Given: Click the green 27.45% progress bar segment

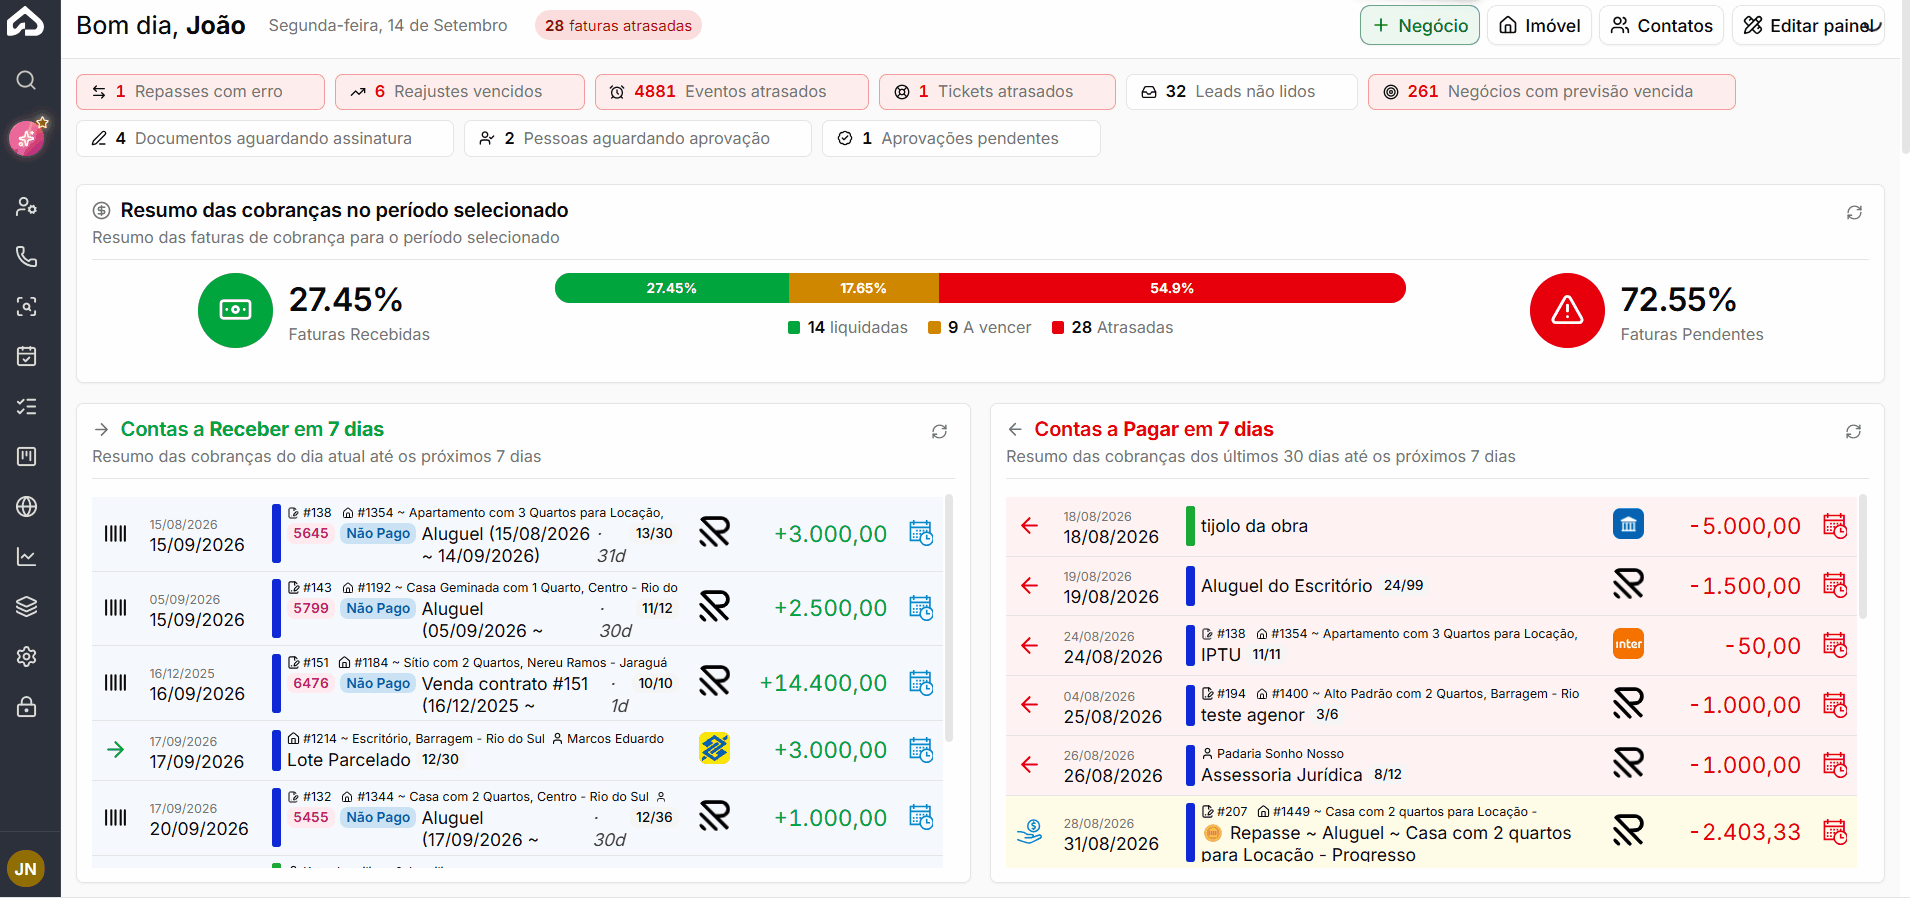Looking at the screenshot, I should pyautogui.click(x=672, y=288).
